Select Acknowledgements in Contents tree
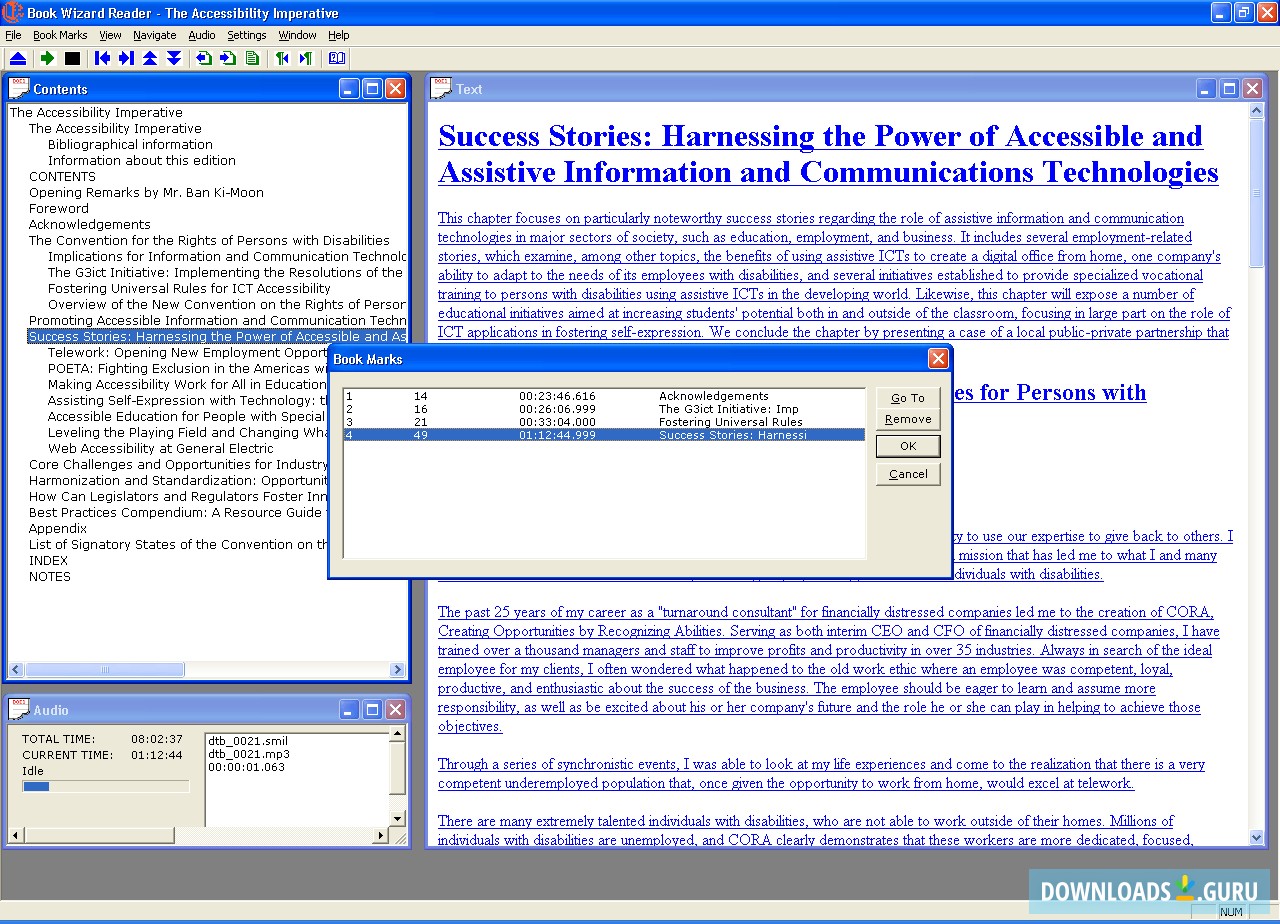 [89, 224]
